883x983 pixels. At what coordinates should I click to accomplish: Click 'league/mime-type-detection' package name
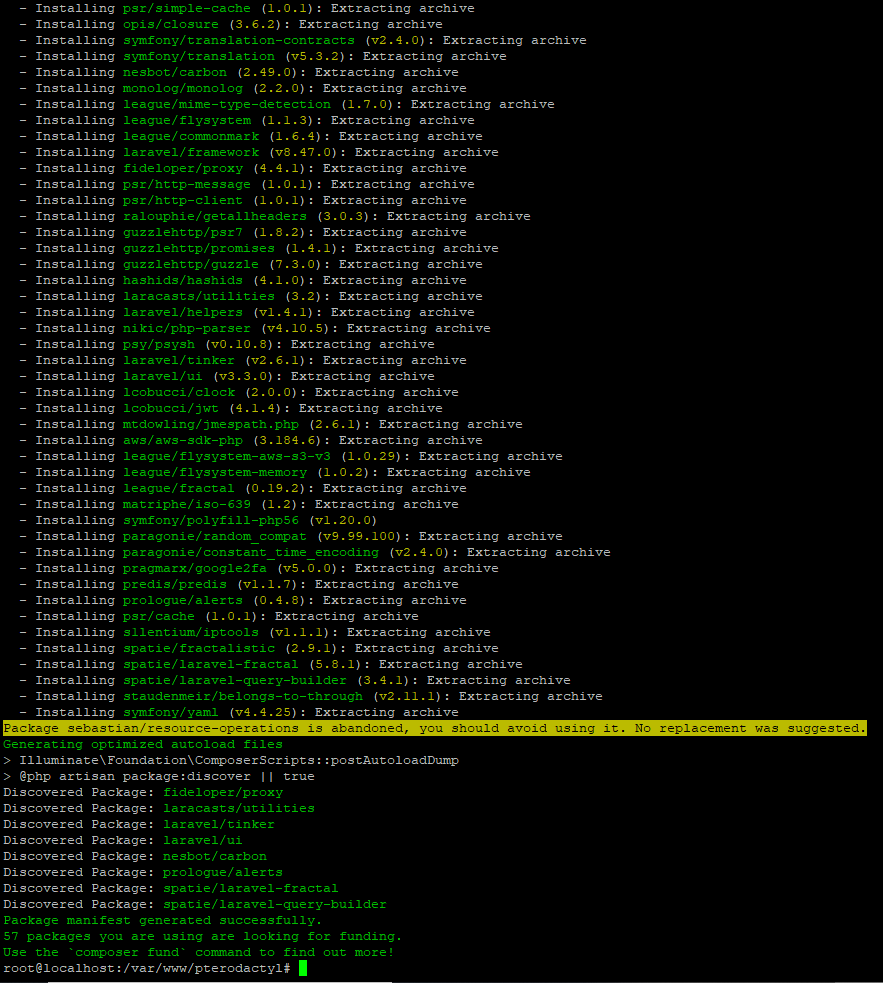226,105
